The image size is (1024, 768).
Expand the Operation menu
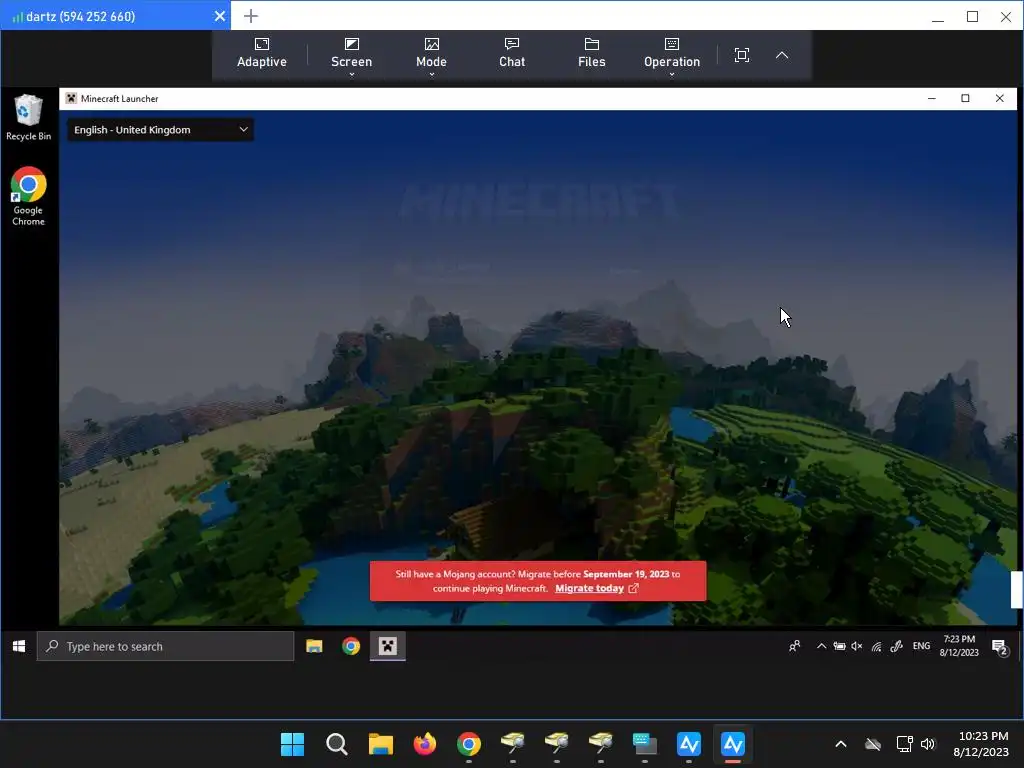[671, 55]
